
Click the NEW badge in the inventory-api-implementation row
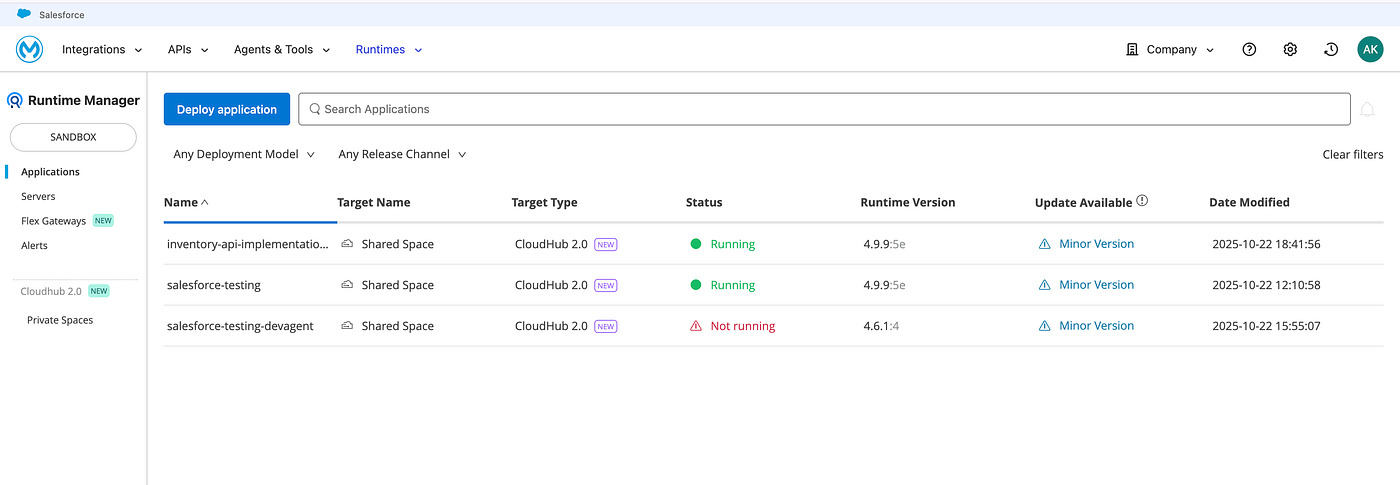[x=606, y=244]
